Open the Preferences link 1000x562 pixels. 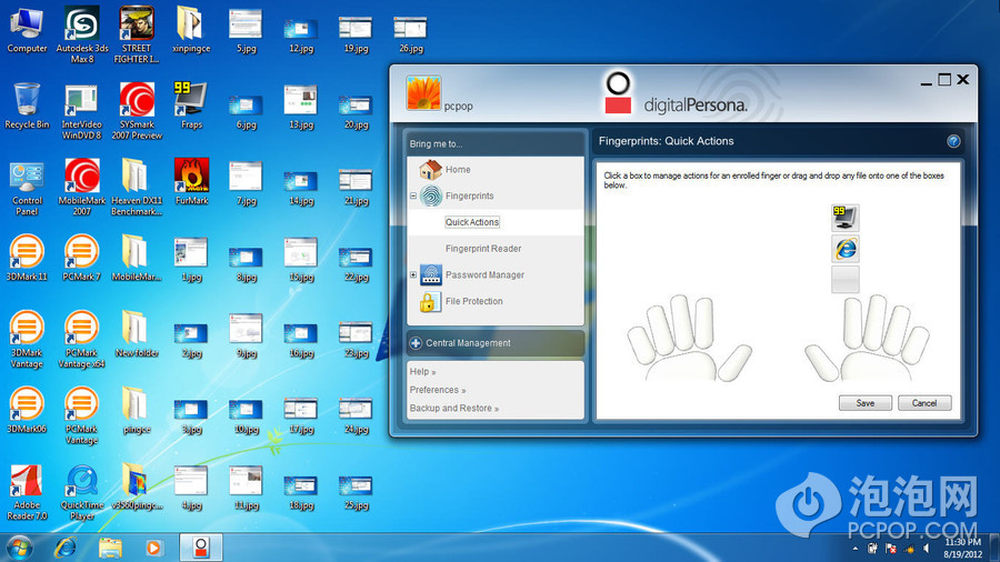438,390
